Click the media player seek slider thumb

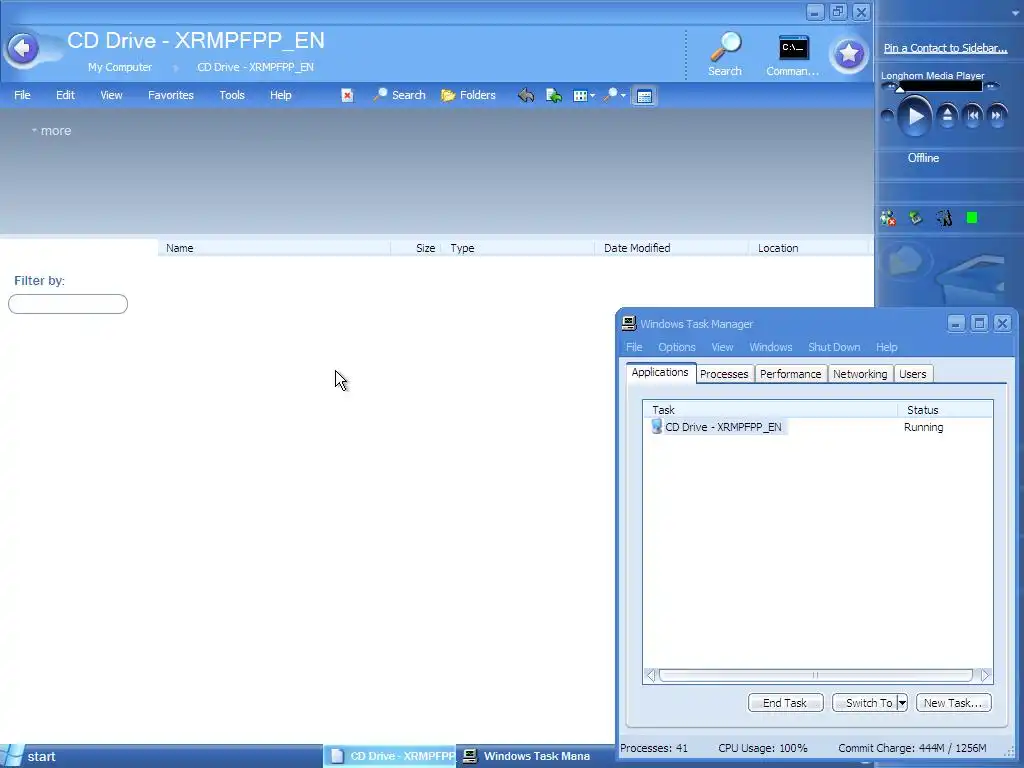pos(900,88)
